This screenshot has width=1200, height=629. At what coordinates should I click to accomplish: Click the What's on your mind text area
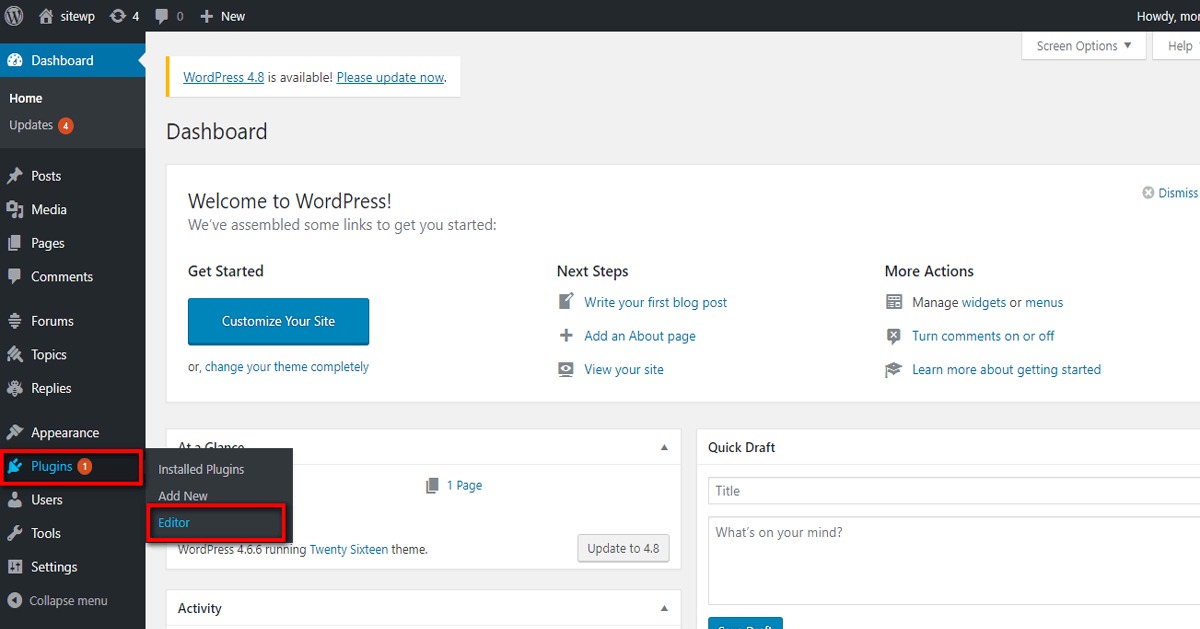coord(954,560)
